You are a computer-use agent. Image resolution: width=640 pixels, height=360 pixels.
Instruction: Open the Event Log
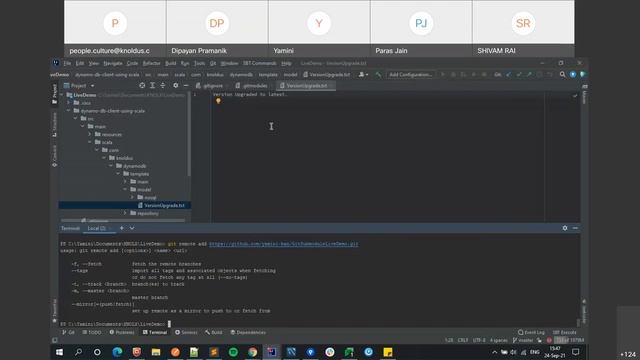[x=531, y=333]
